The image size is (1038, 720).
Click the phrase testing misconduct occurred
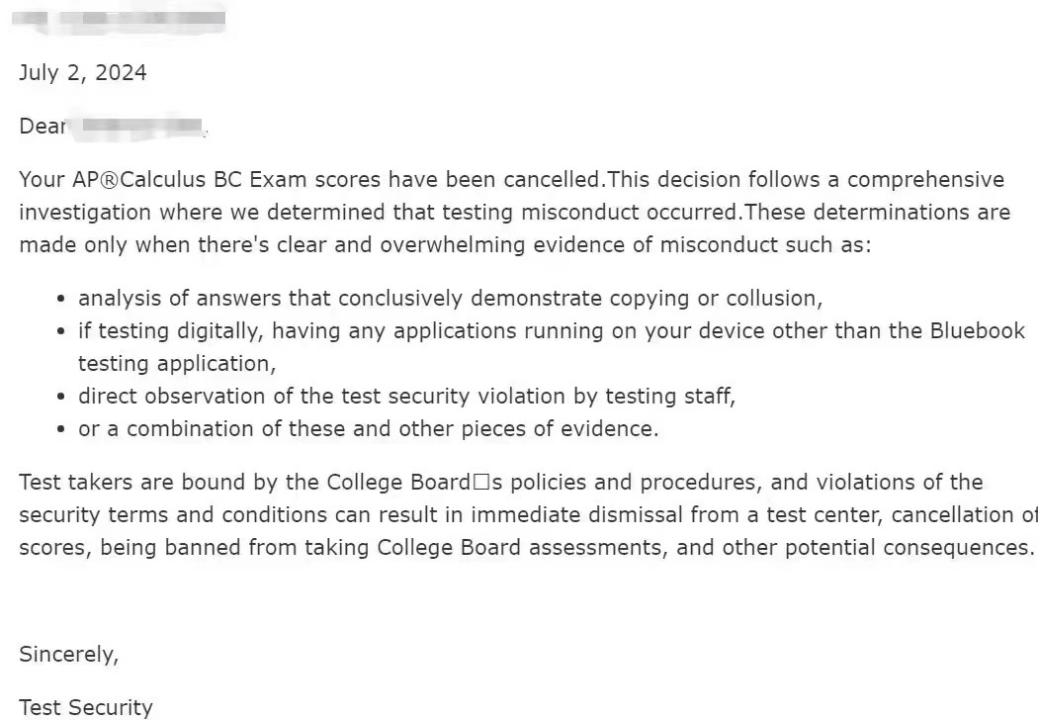[x=591, y=212]
